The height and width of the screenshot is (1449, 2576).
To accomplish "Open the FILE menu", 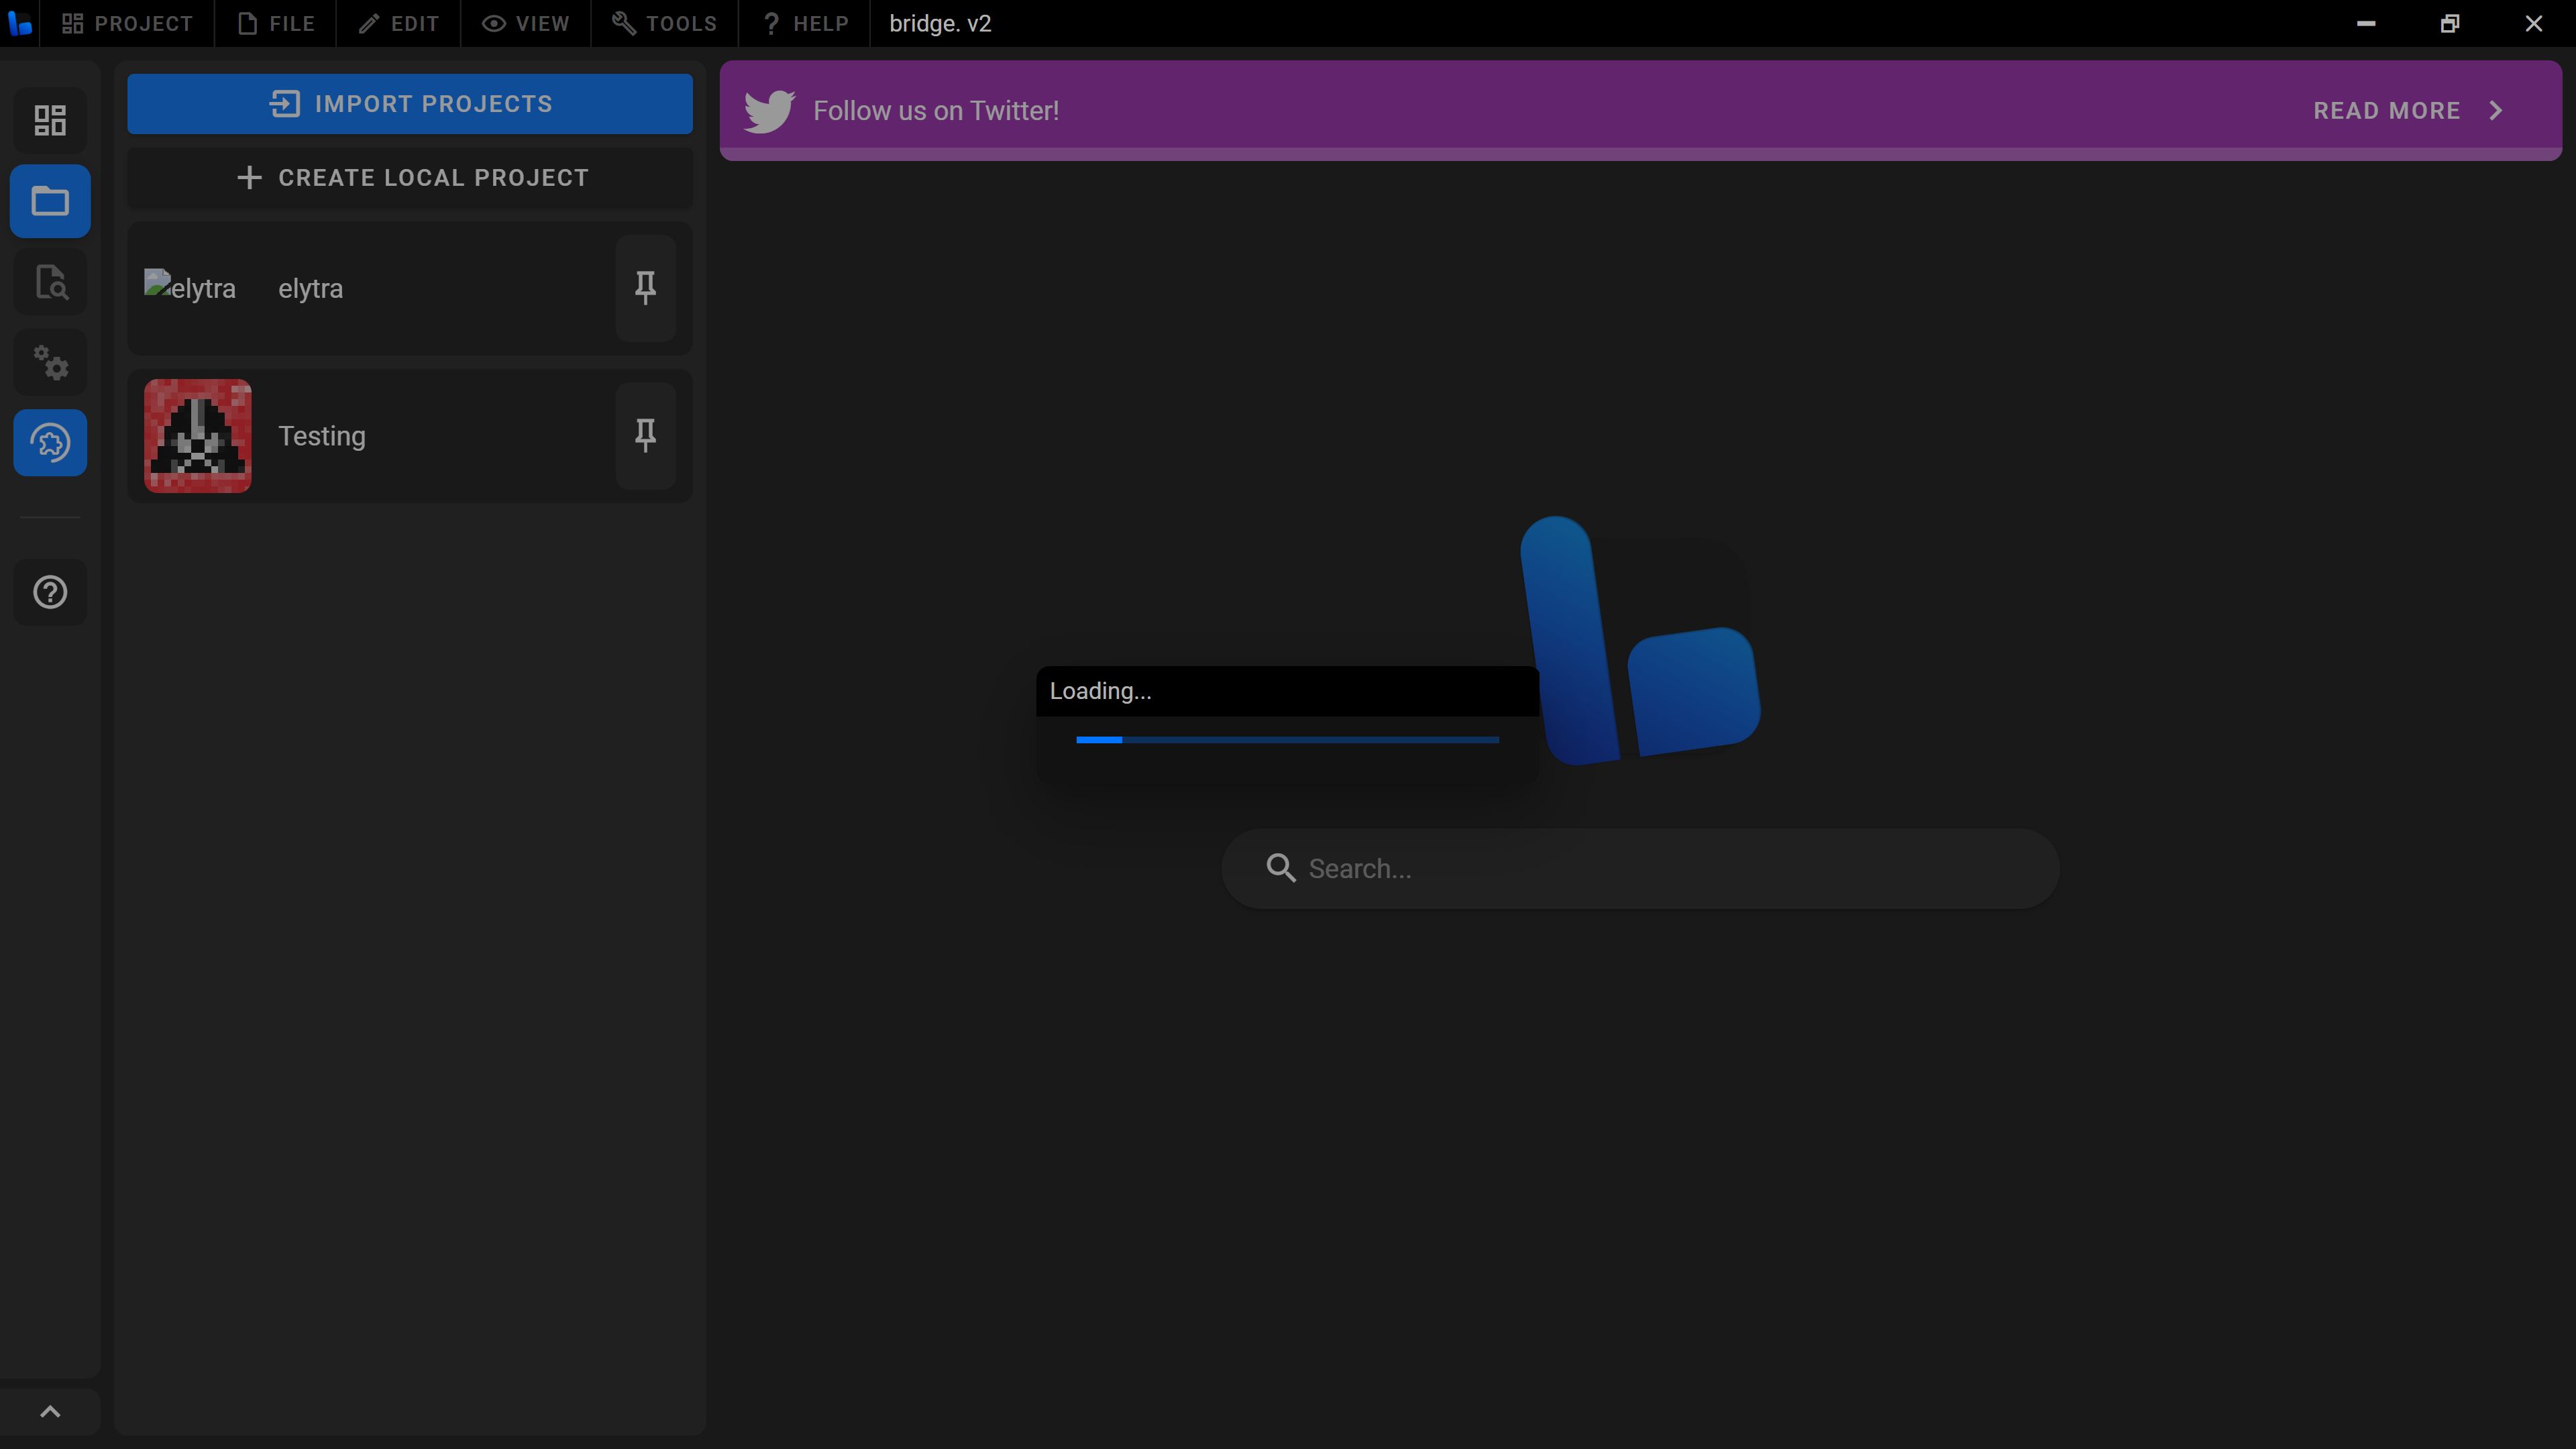I will tap(276, 23).
